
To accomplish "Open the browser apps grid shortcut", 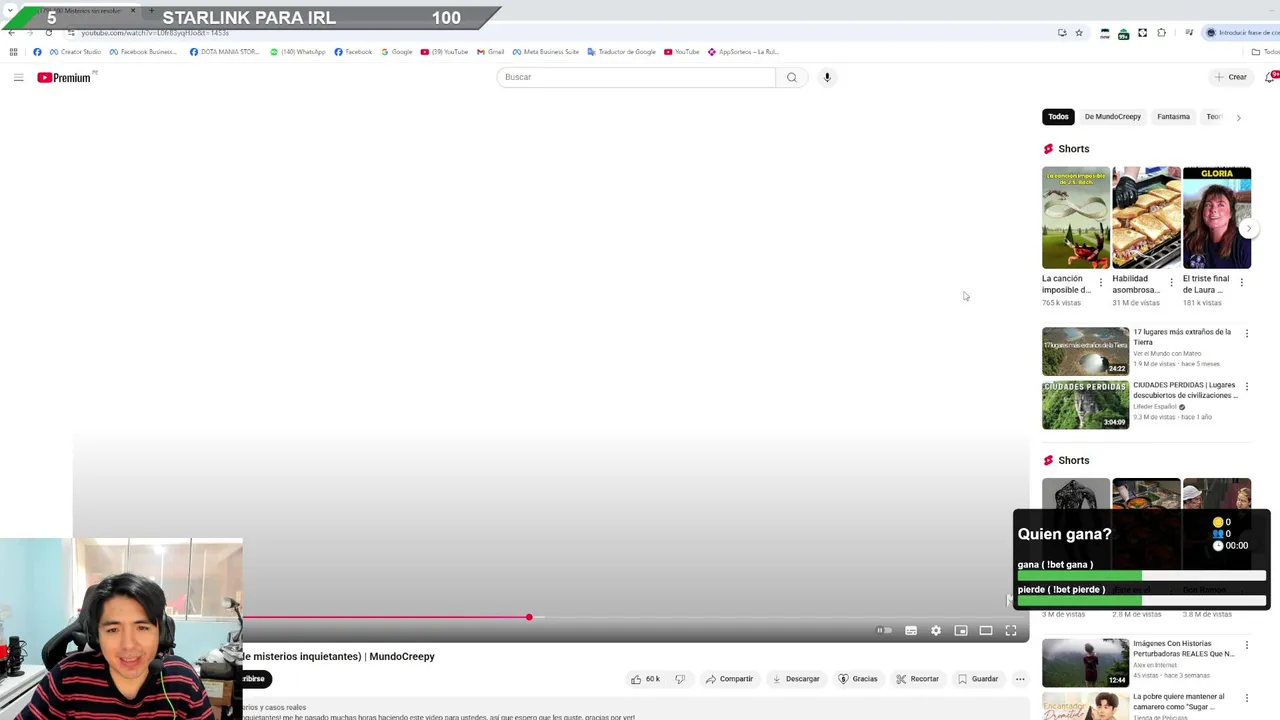I will (x=13, y=52).
